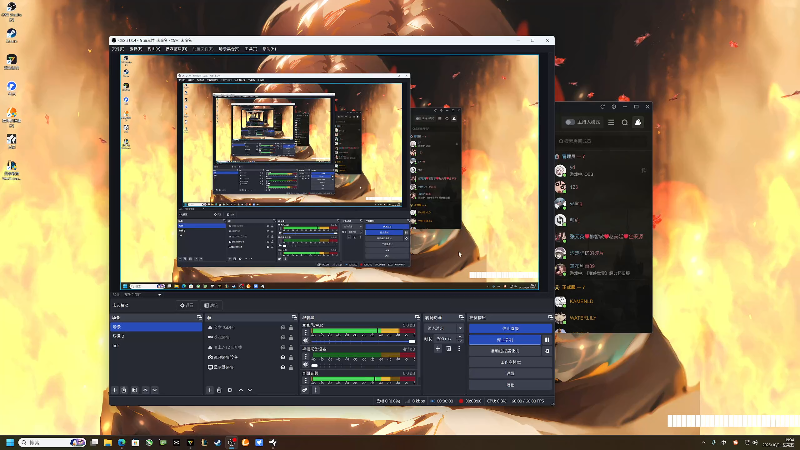Pause recording with the pause icon in Controls
The width and height of the screenshot is (800, 450).
pyautogui.click(x=547, y=340)
